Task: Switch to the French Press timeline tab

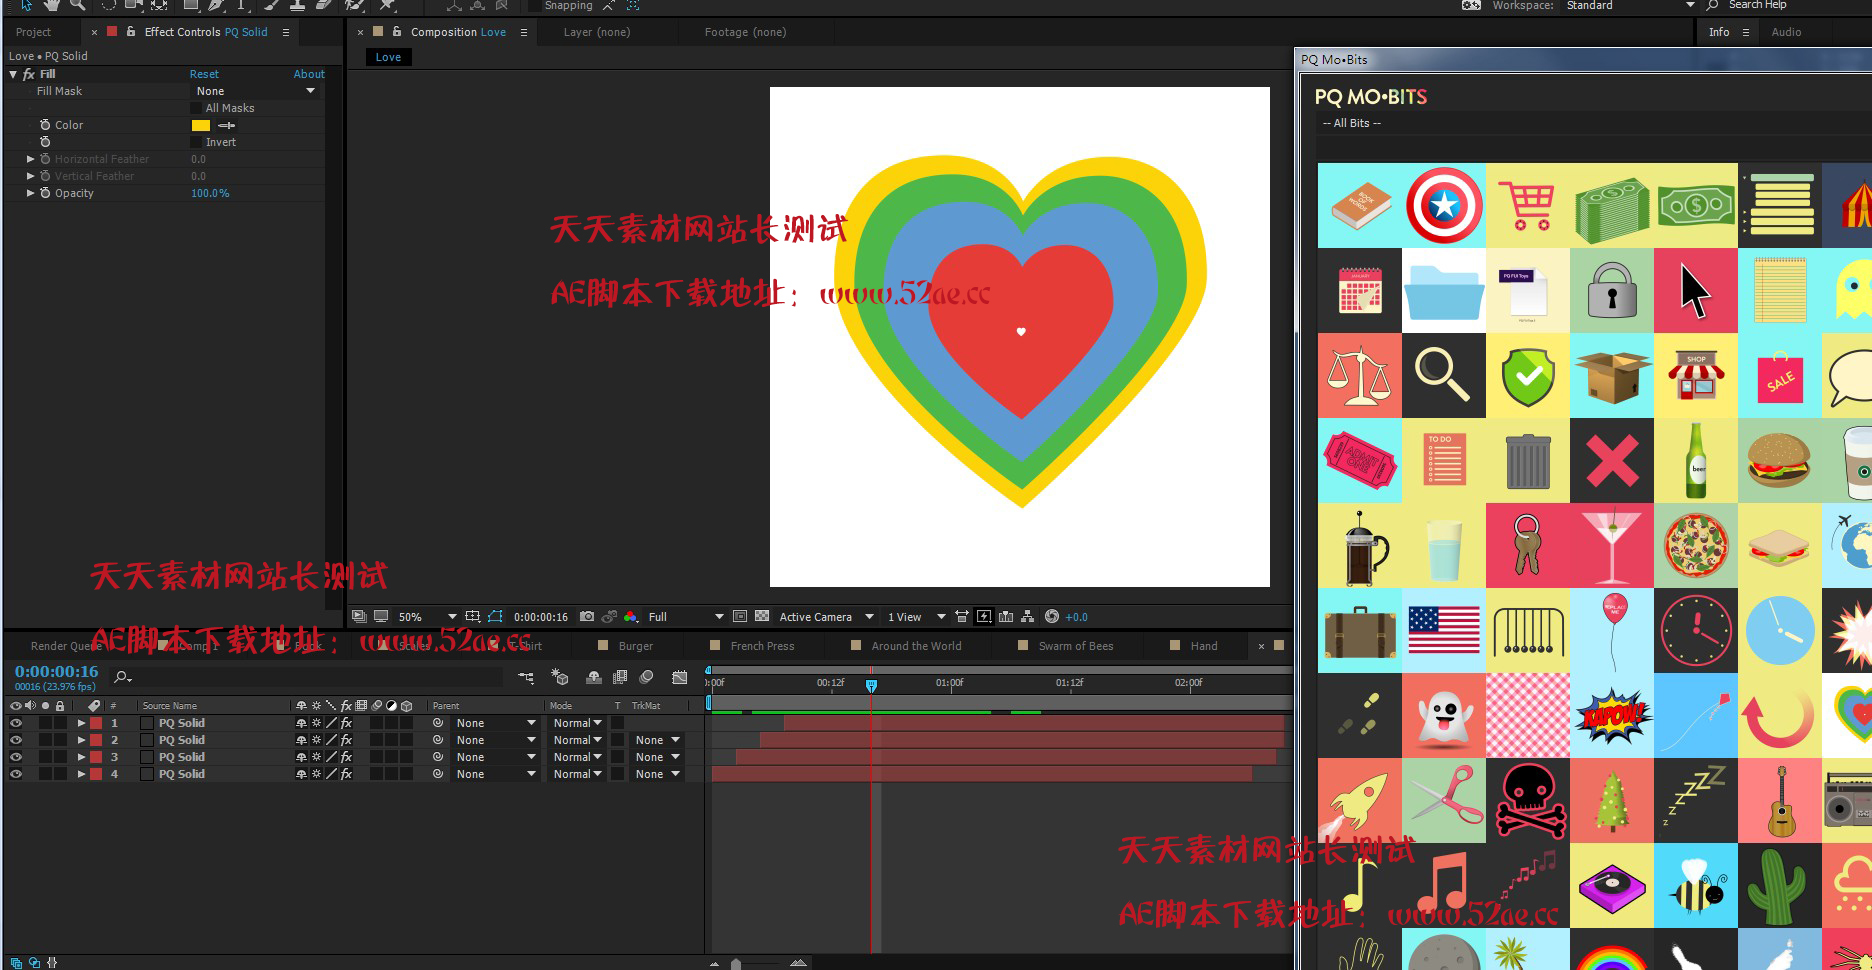Action: (762, 646)
